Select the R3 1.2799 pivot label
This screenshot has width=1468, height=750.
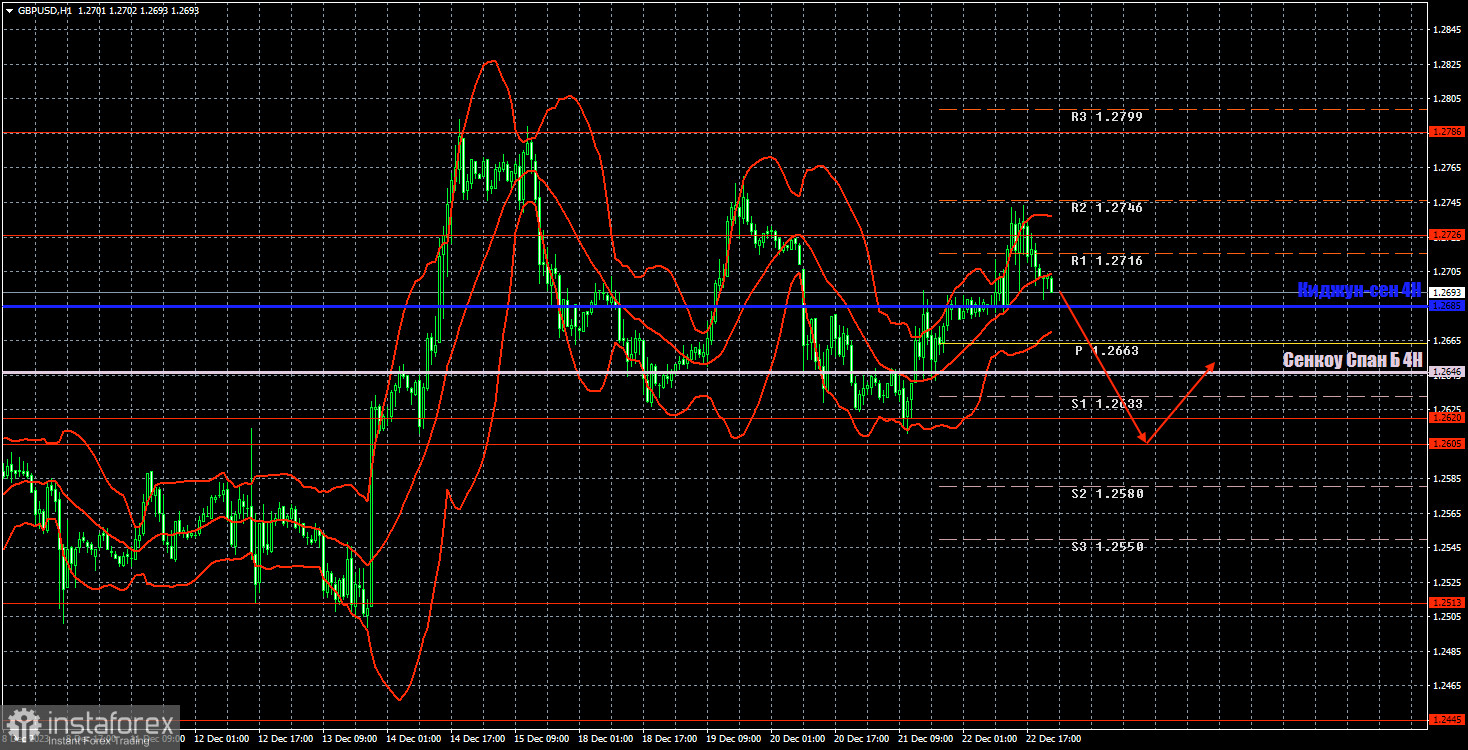[x=1106, y=117]
